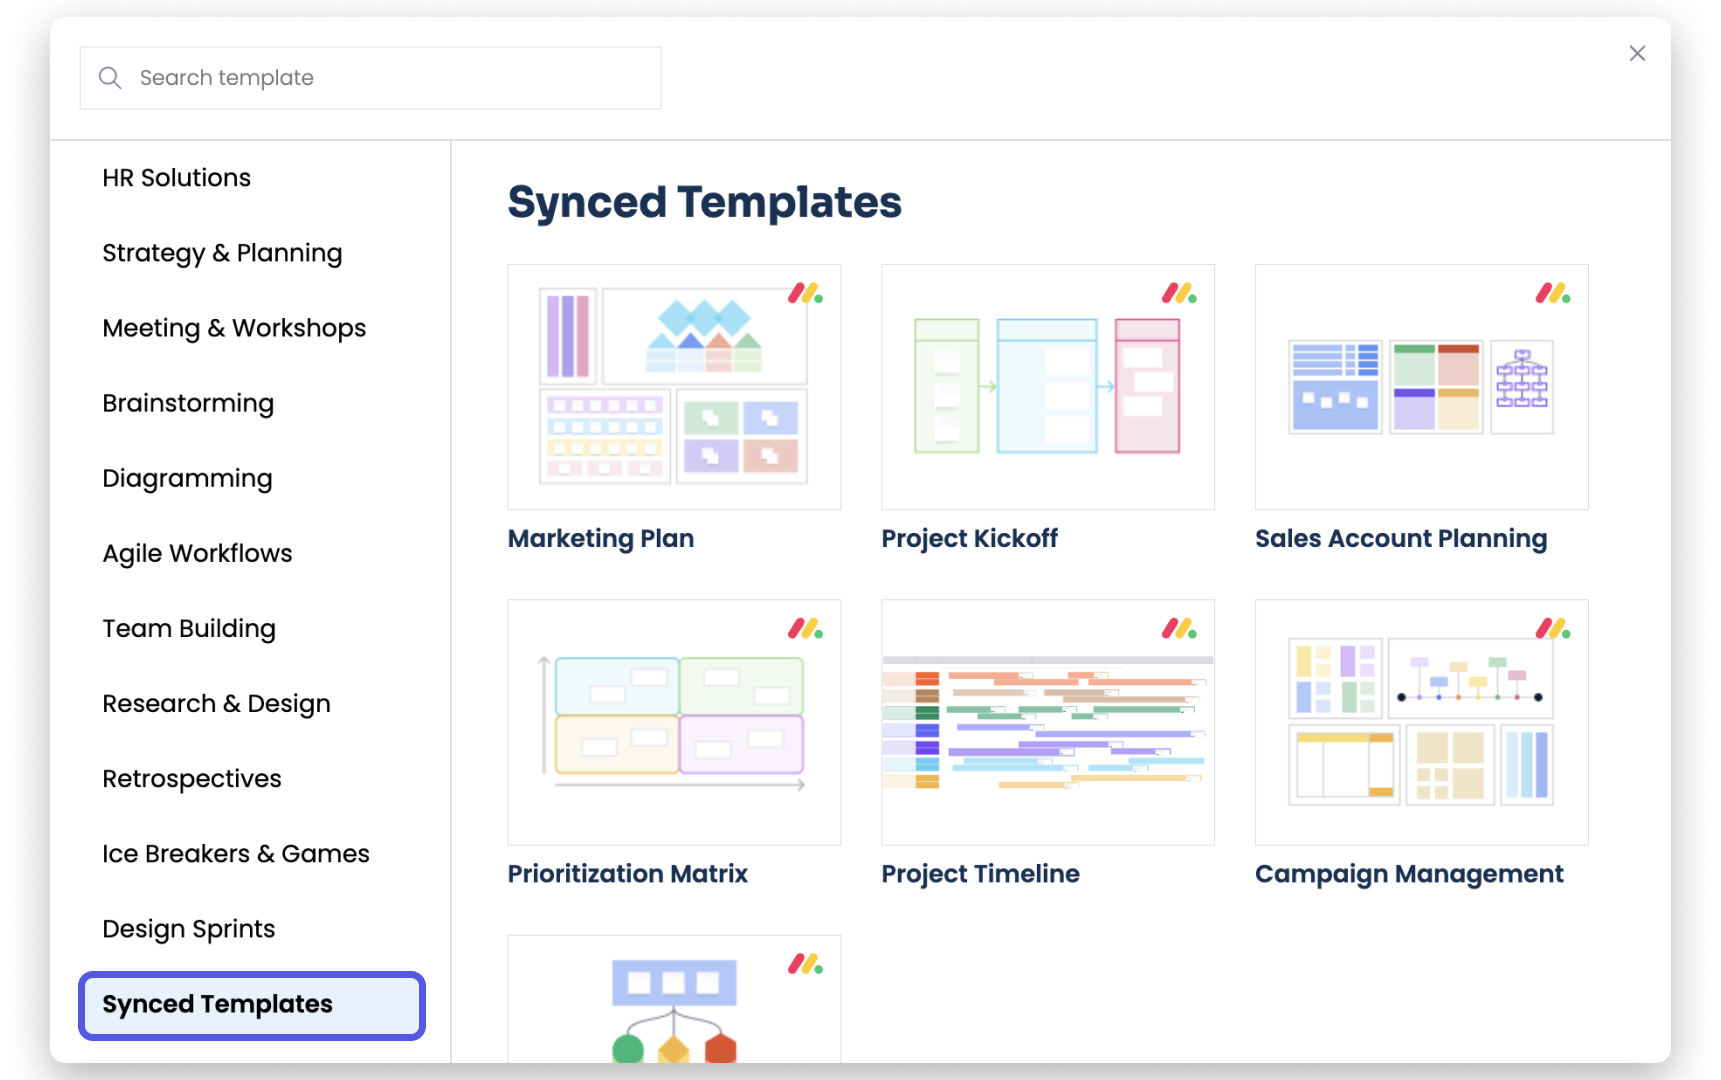The width and height of the screenshot is (1721, 1080).
Task: Click the search magnifier icon
Action: coord(110,78)
